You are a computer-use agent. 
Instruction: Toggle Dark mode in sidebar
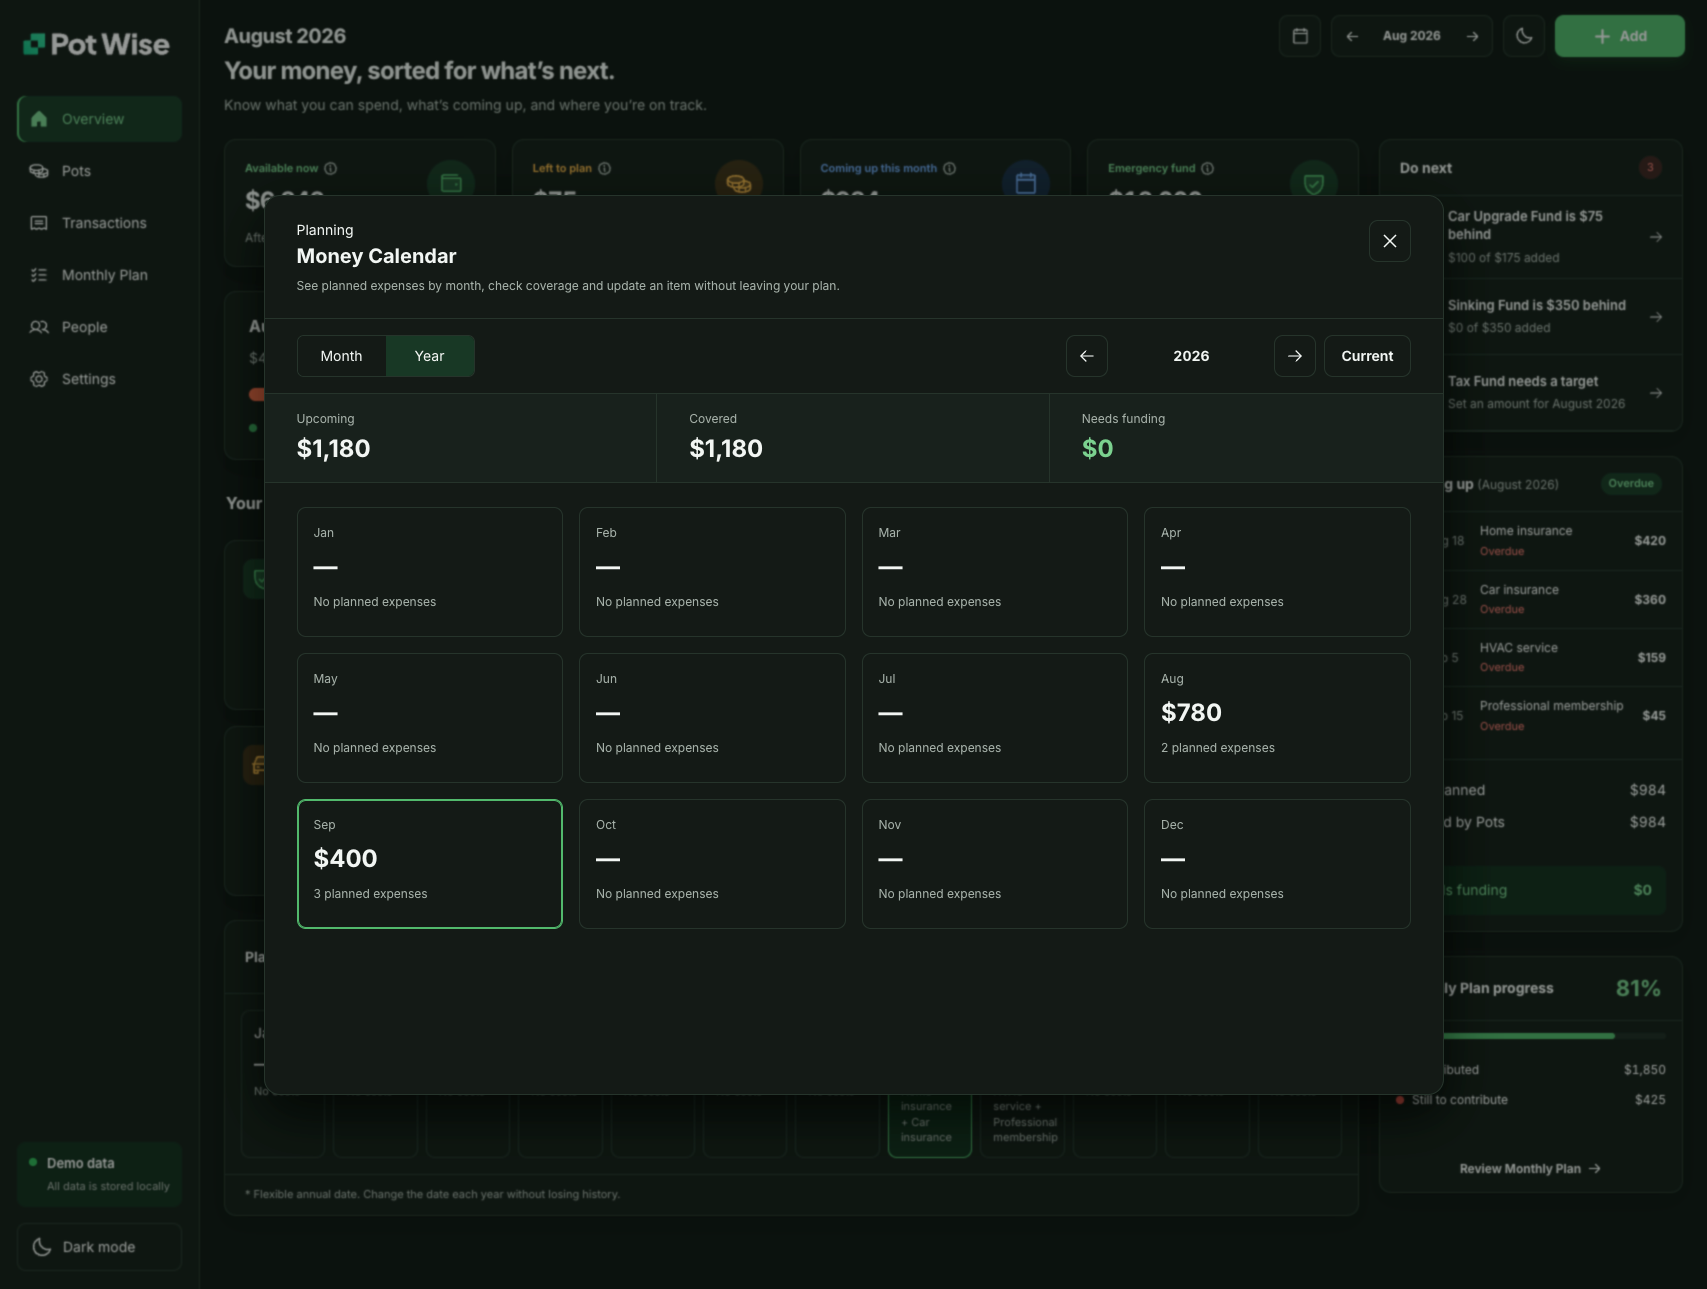click(99, 1247)
